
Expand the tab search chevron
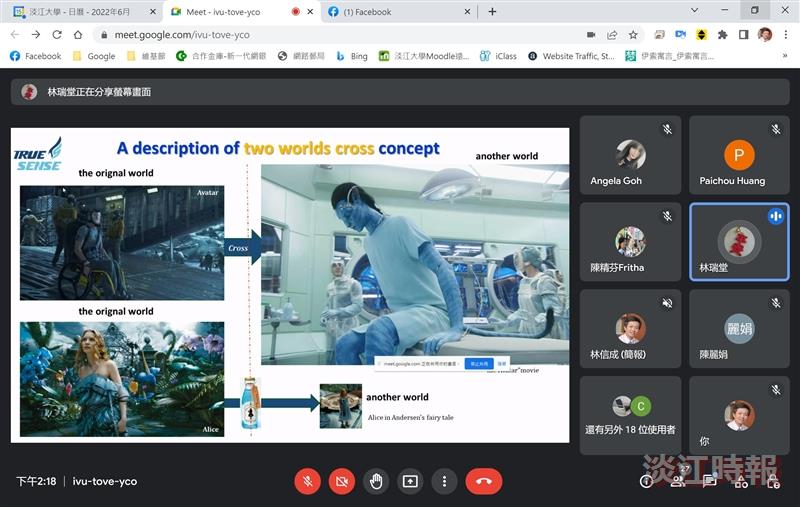pos(694,10)
